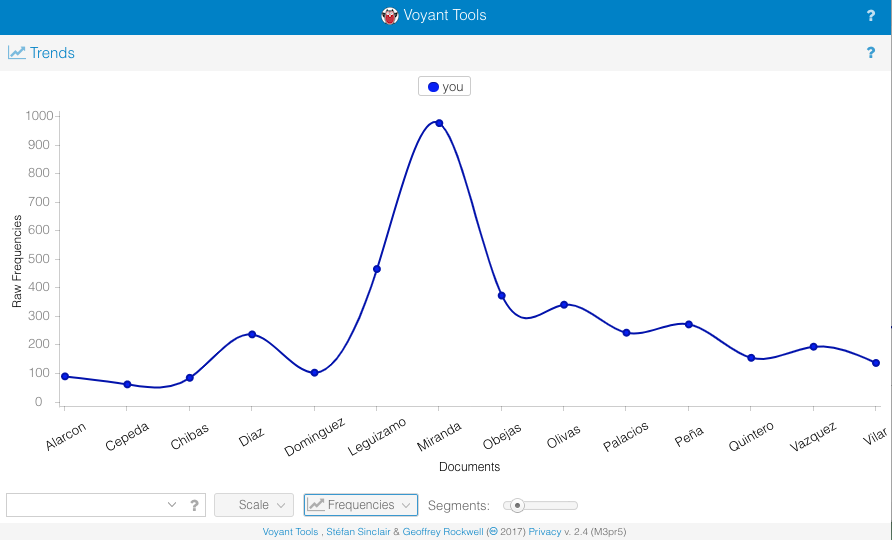Click the 'Documents' x-axis title
Image resolution: width=892 pixels, height=540 pixels.
[469, 467]
